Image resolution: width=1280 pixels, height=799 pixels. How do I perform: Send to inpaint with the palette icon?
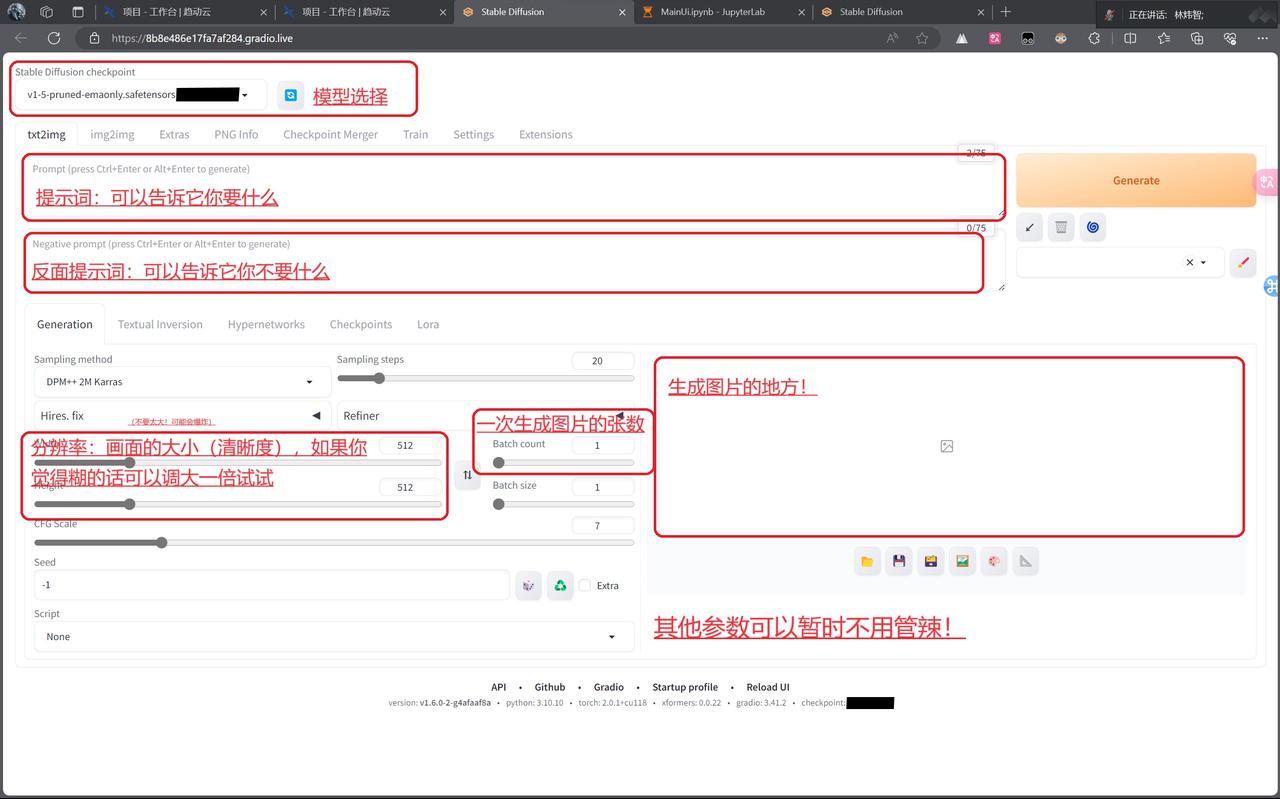tap(994, 561)
